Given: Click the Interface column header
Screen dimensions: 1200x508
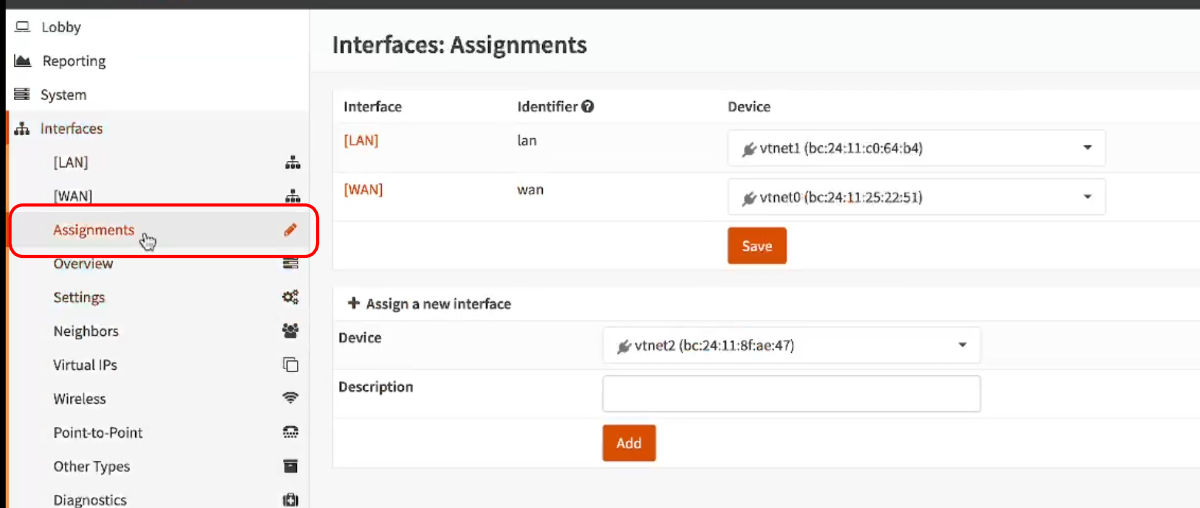Looking at the screenshot, I should [372, 106].
